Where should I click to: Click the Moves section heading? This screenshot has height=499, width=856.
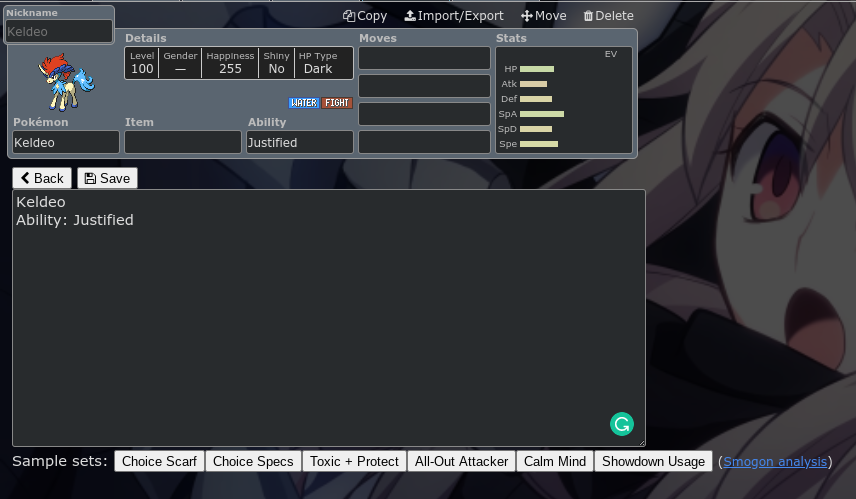tap(378, 38)
